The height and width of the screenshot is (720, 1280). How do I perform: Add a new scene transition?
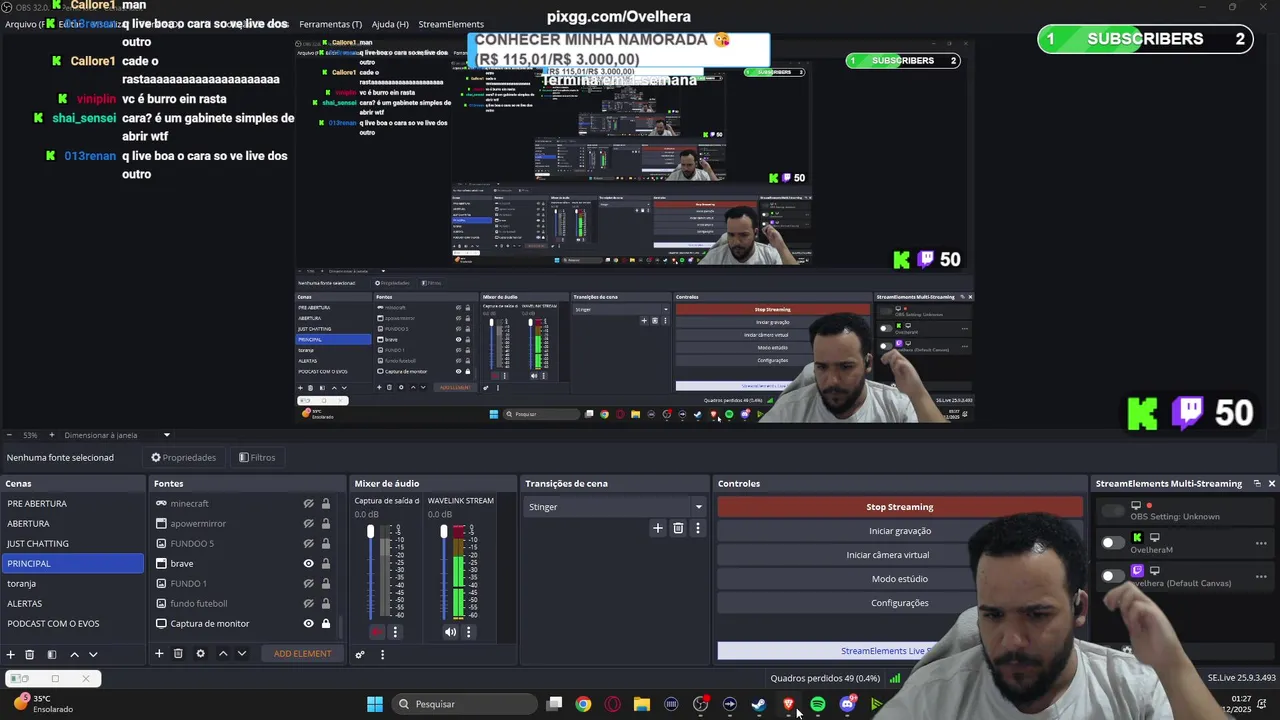tap(657, 528)
